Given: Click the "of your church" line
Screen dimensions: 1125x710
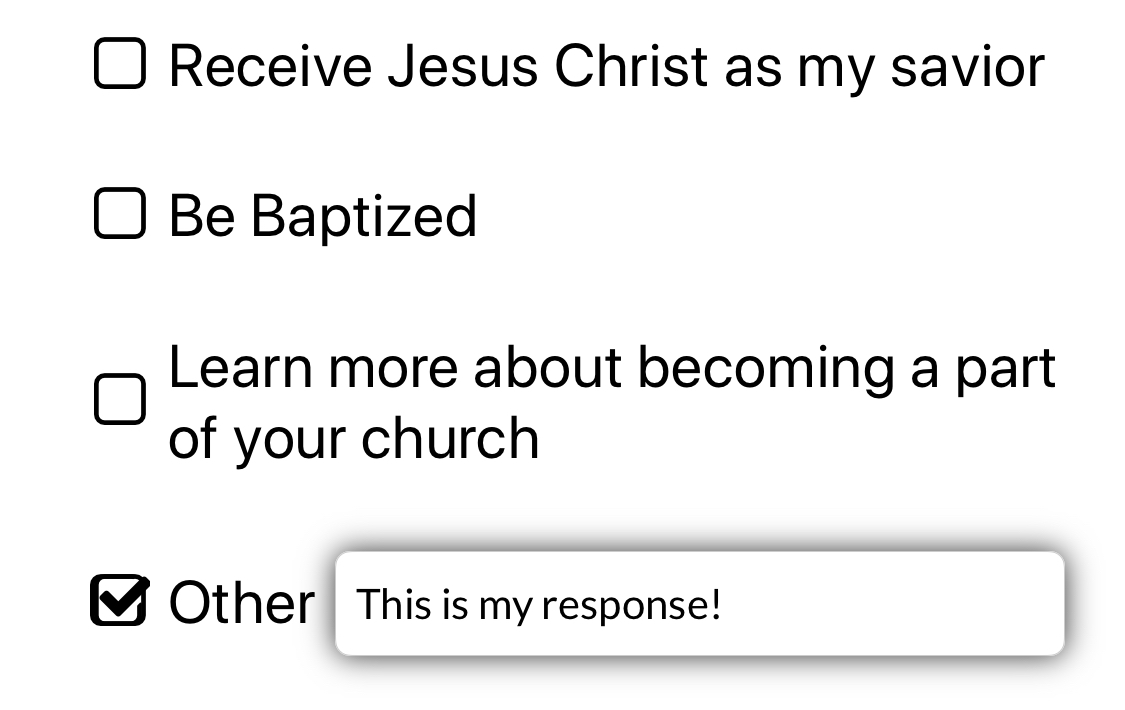Looking at the screenshot, I should 353,437.
